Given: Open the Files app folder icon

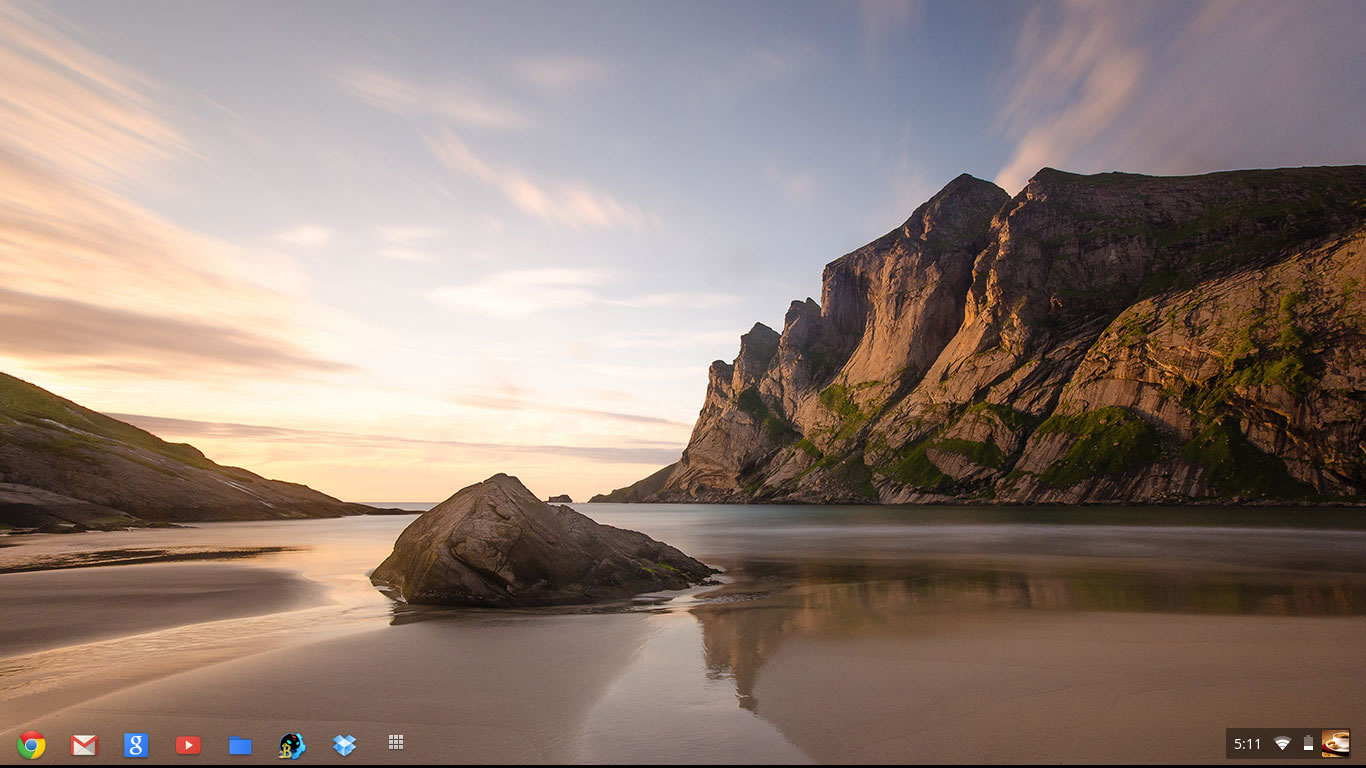Looking at the screenshot, I should [240, 745].
